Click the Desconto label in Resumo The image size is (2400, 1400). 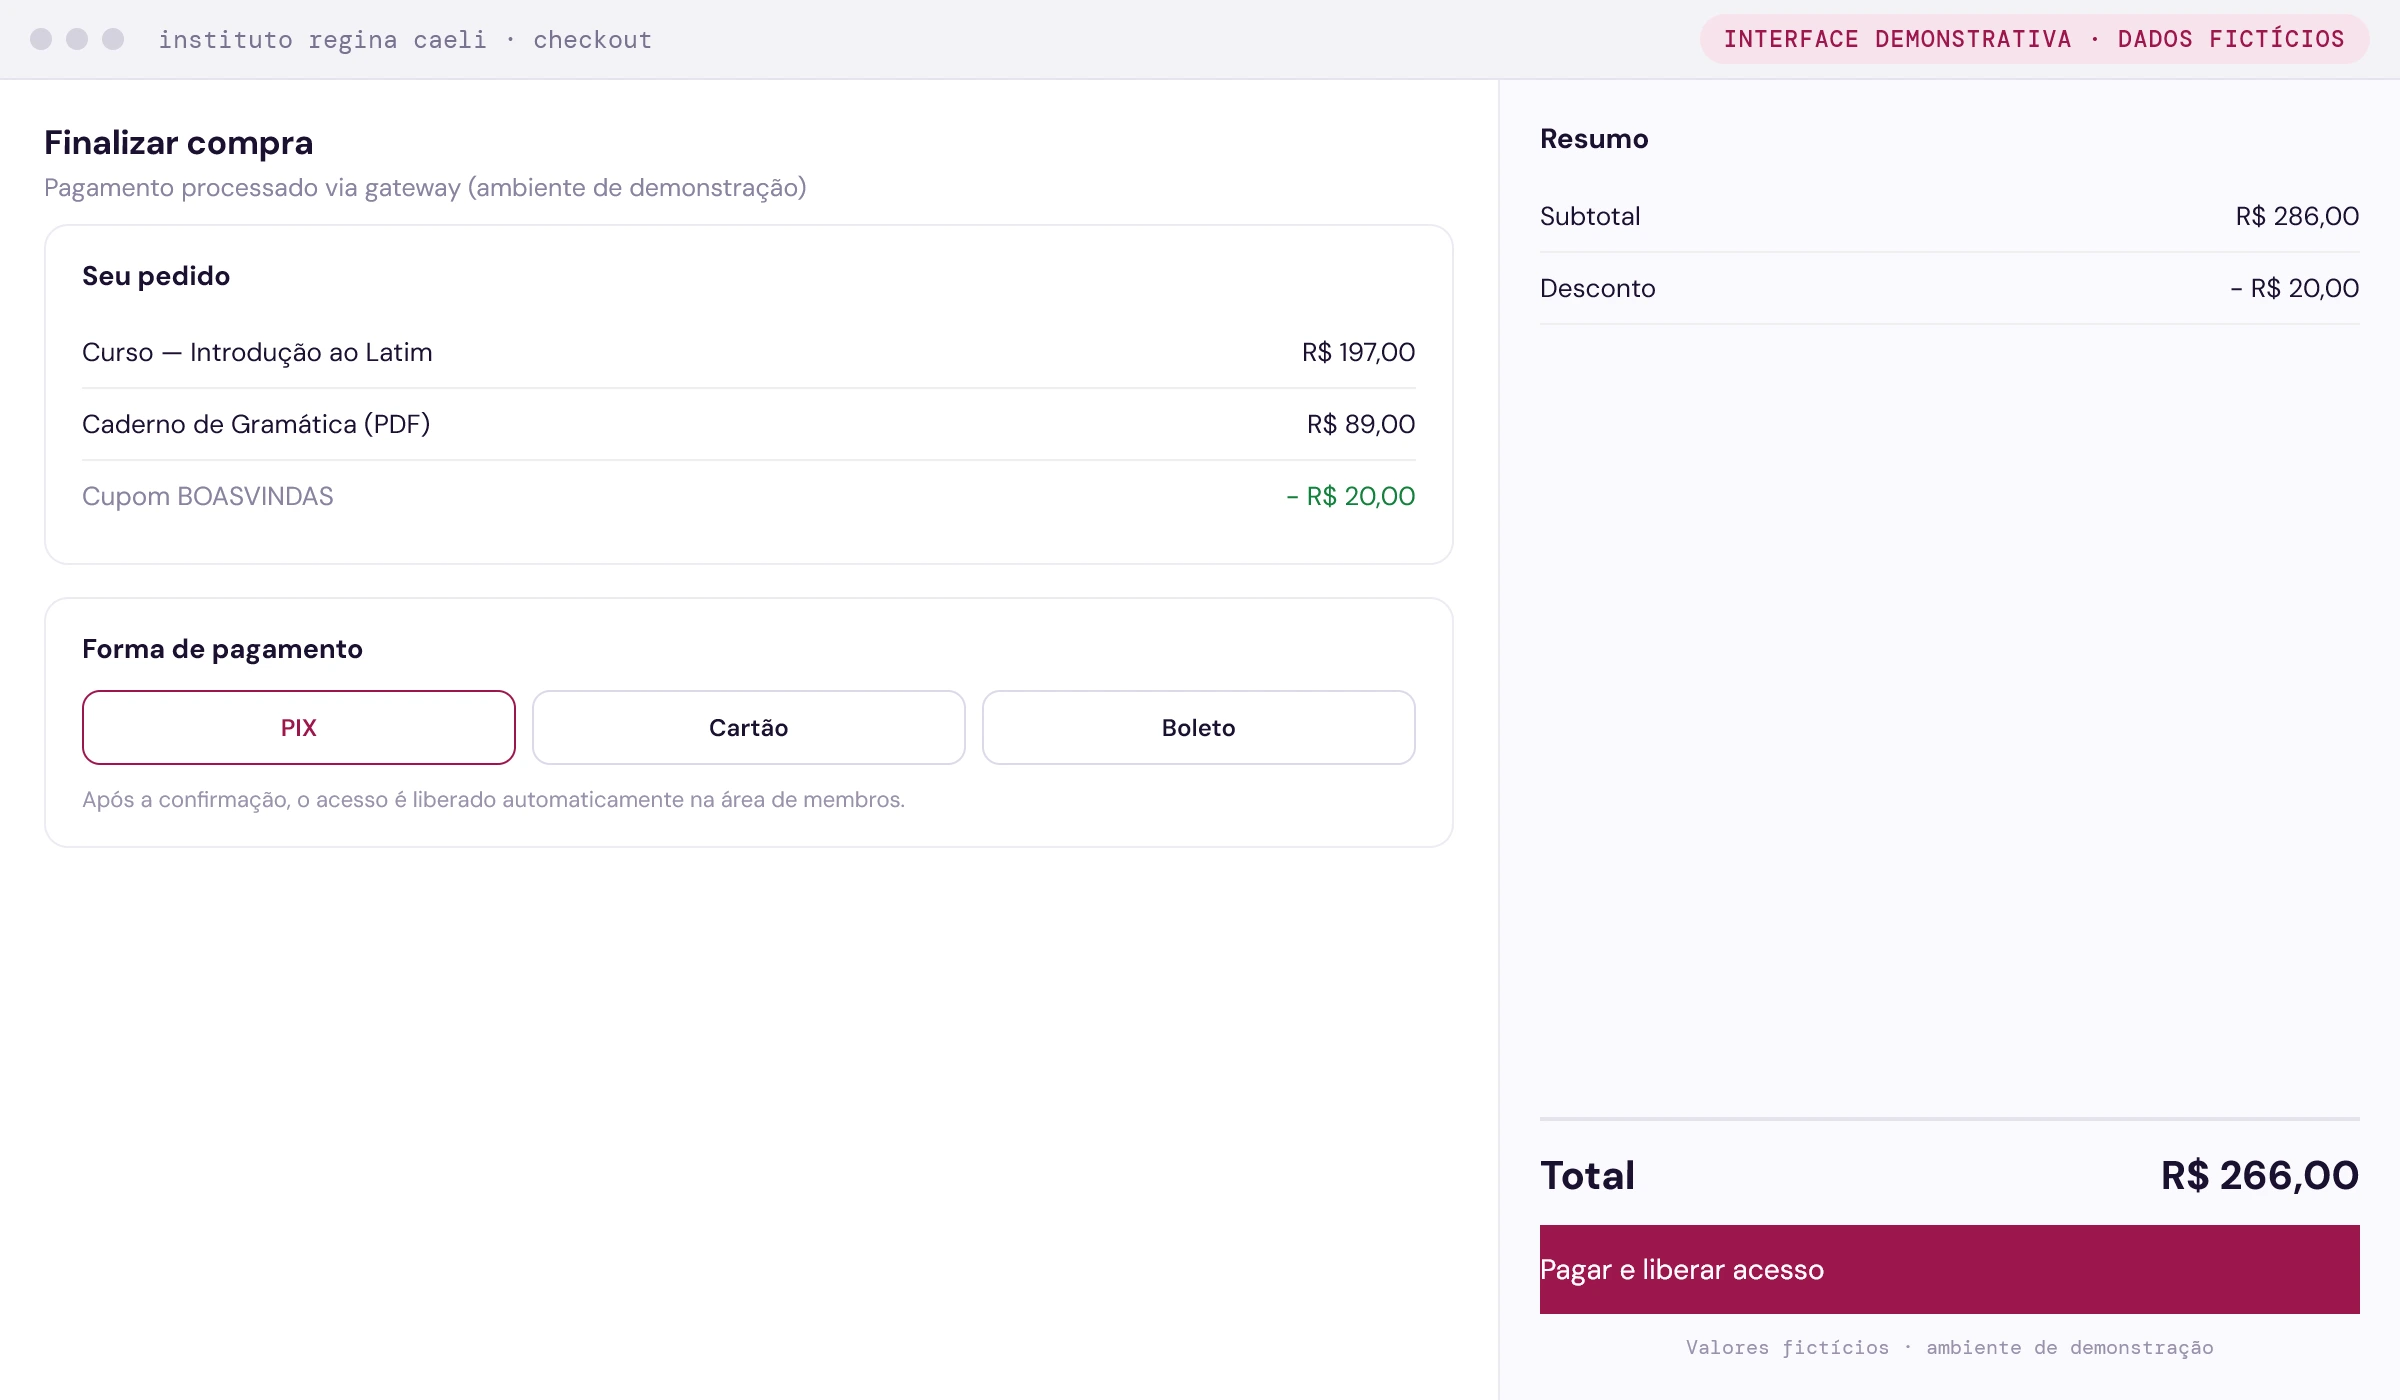1597,288
